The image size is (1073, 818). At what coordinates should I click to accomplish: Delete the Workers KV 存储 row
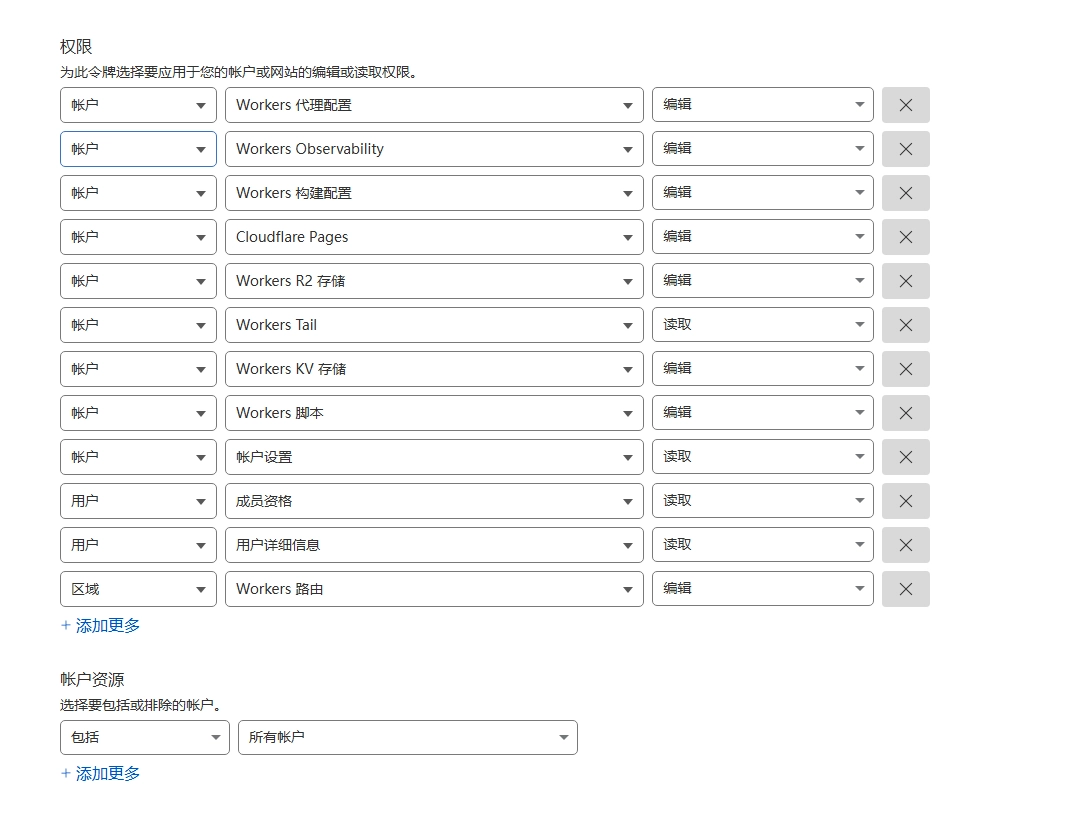[905, 369]
